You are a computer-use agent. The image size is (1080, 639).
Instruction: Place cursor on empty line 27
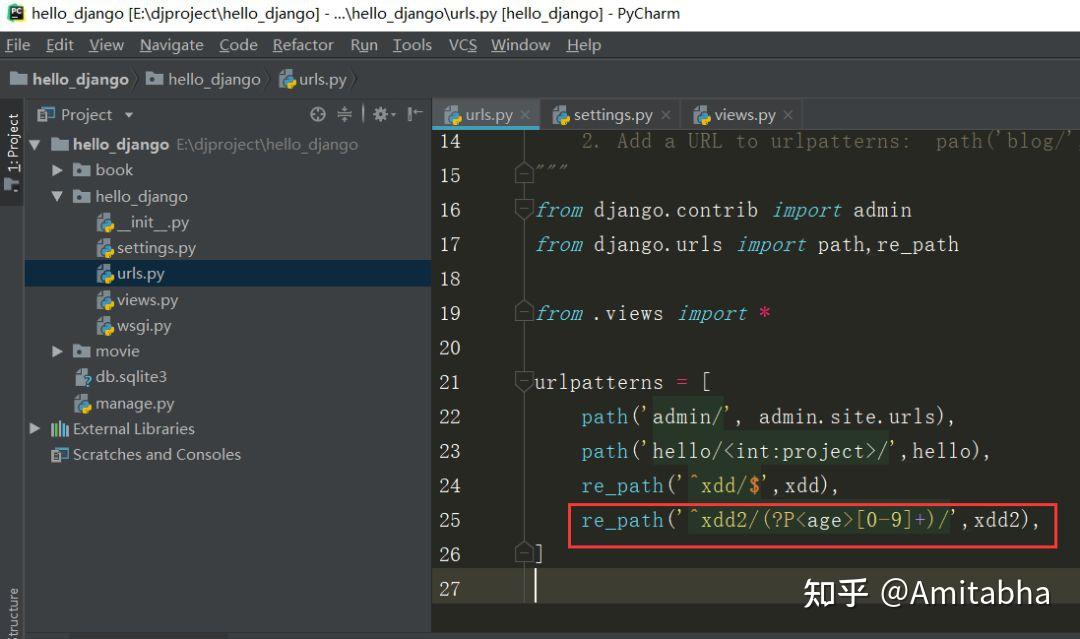[758, 587]
